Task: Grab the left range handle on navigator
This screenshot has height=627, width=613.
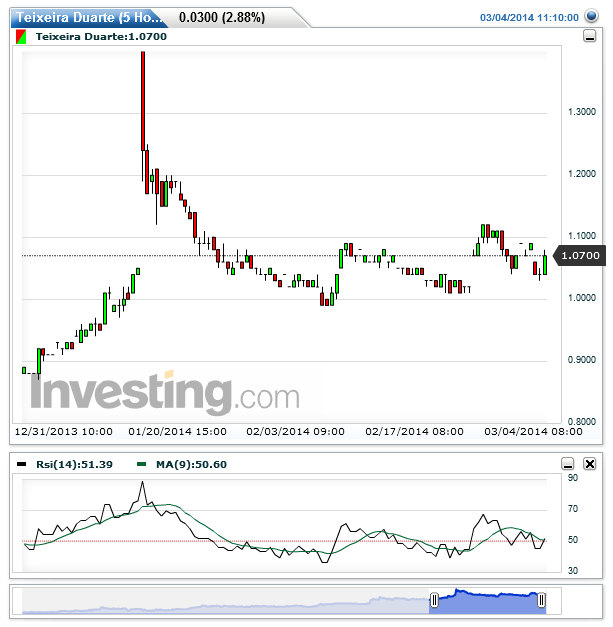Action: pos(434,600)
